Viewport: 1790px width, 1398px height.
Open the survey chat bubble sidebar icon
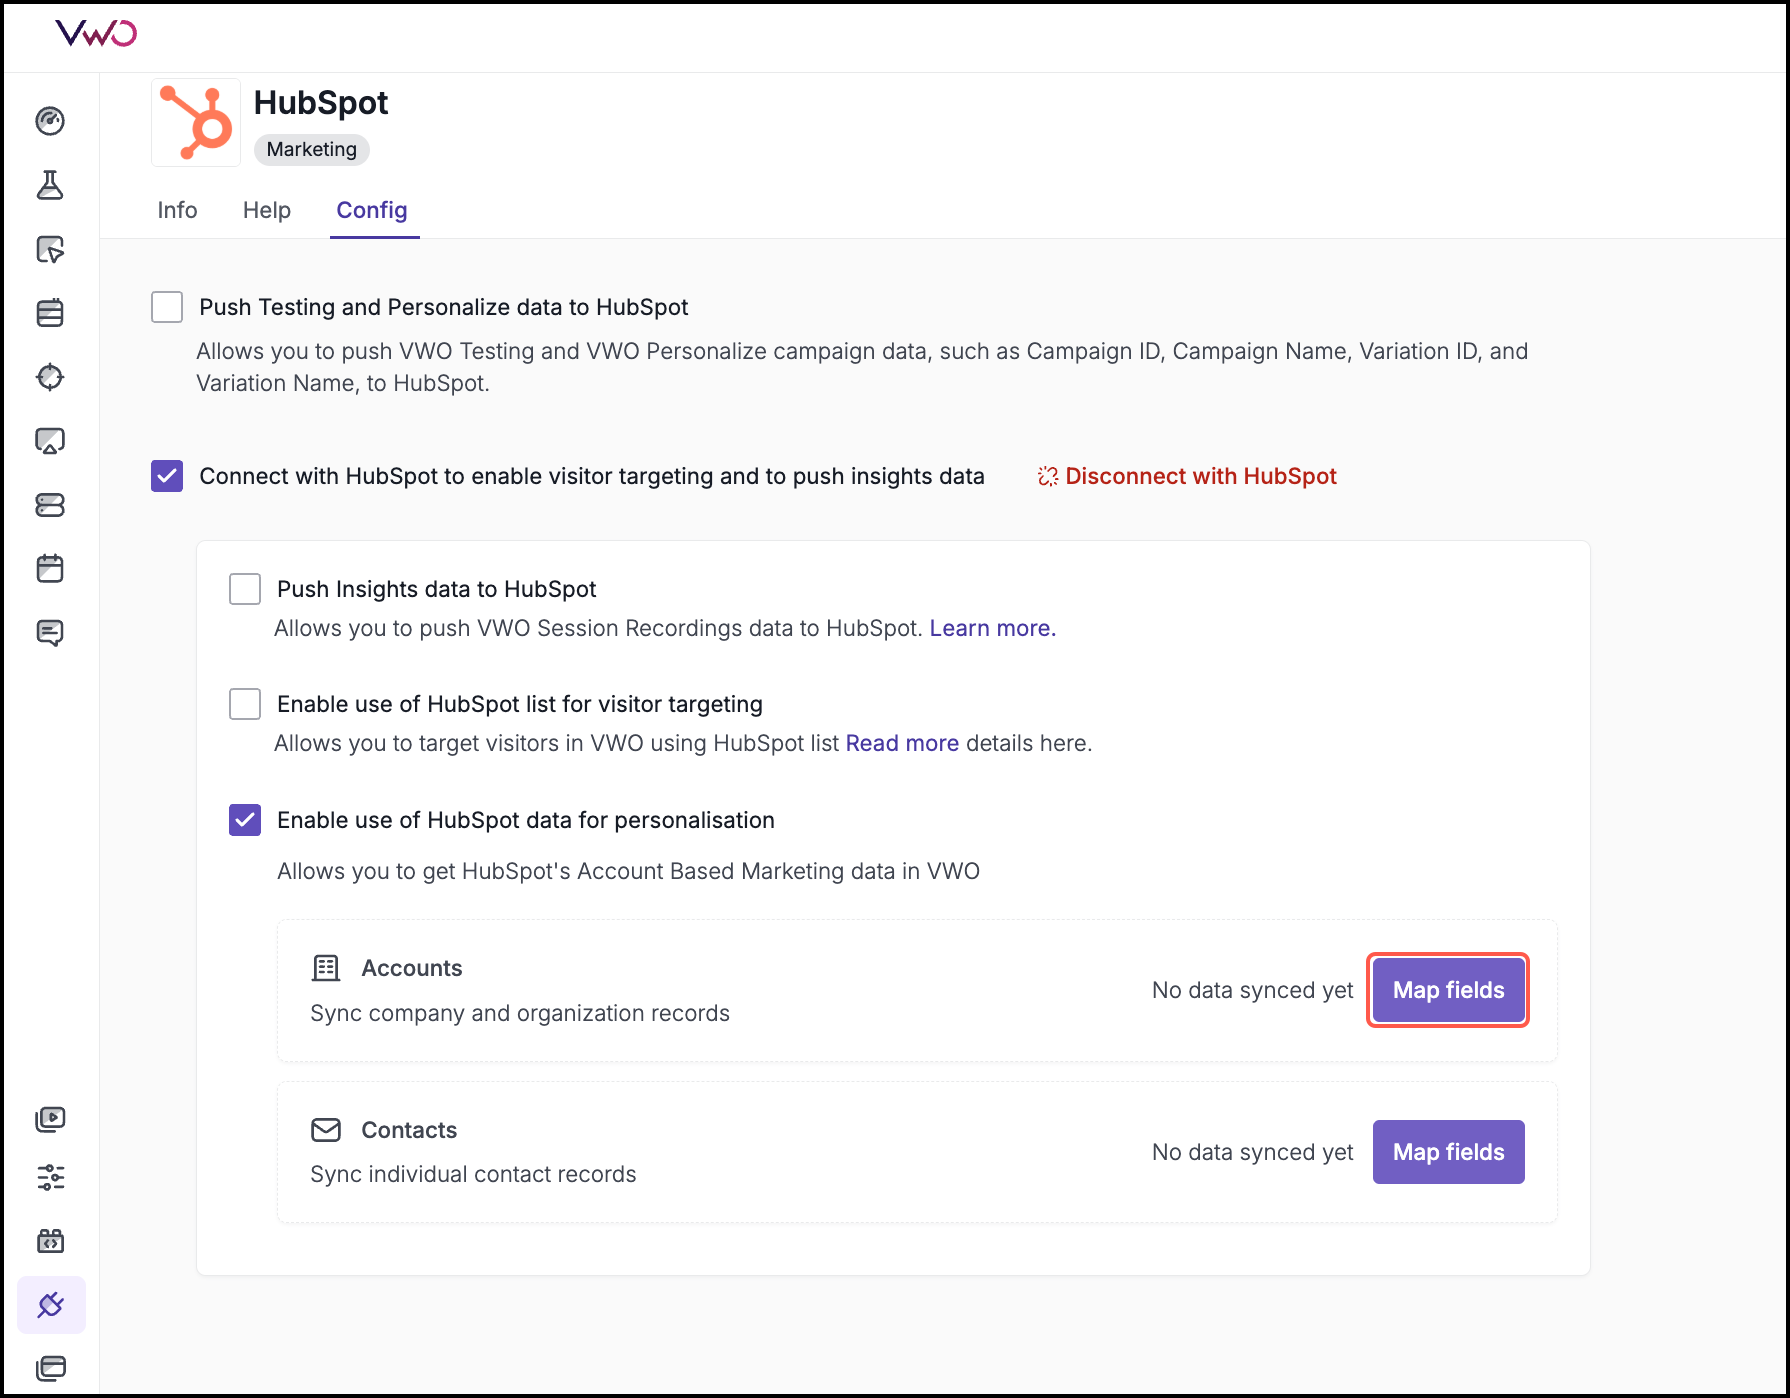coord(50,633)
